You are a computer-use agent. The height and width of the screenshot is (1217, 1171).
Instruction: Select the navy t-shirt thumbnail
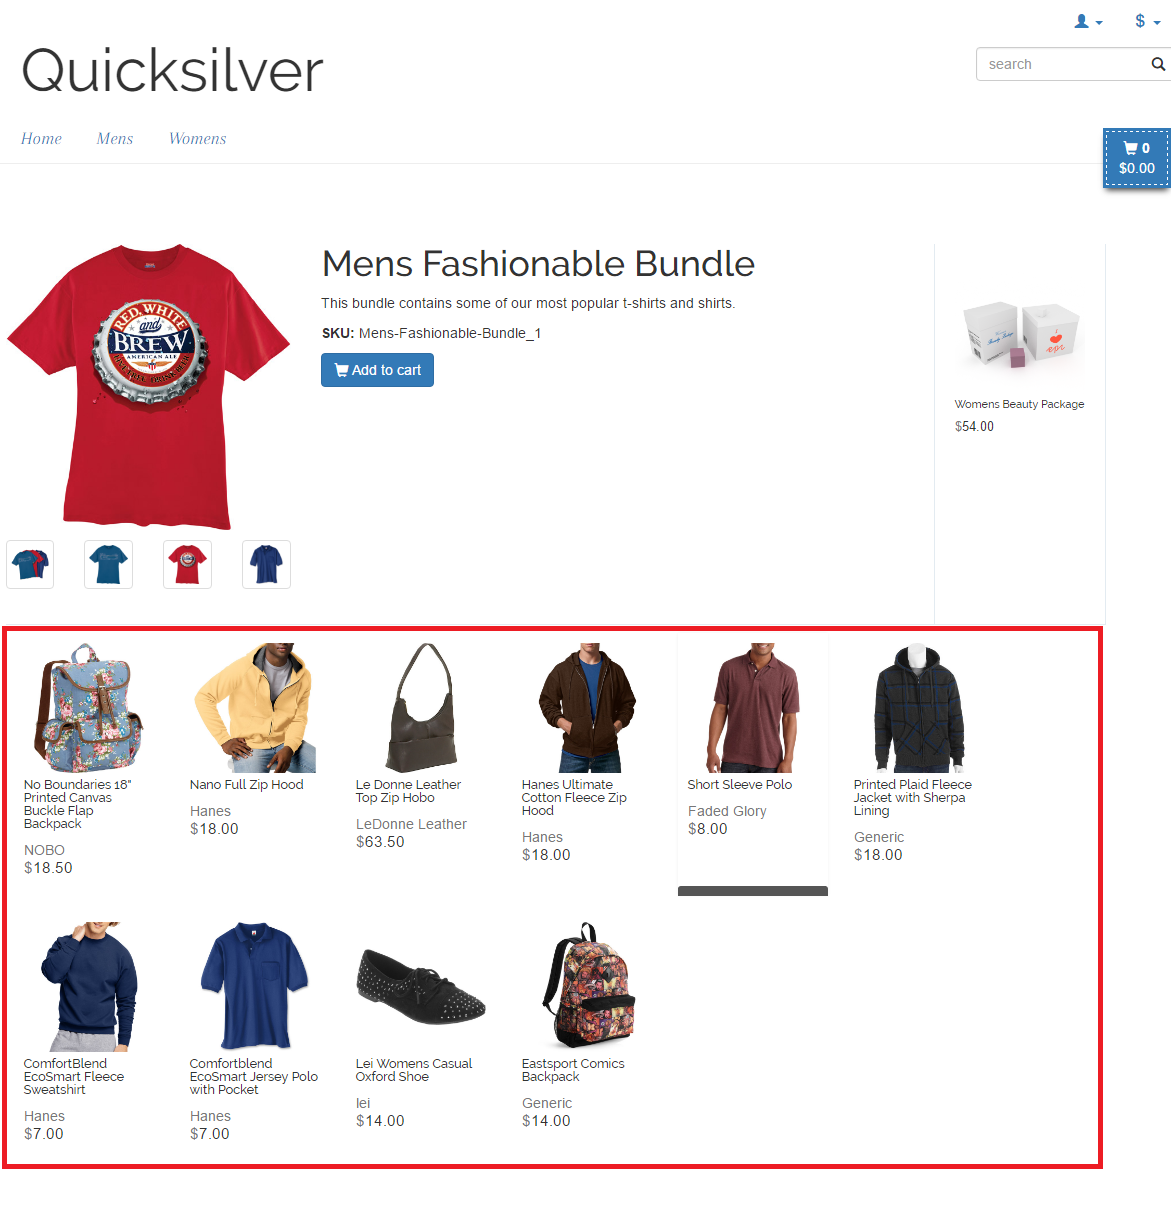pos(266,564)
